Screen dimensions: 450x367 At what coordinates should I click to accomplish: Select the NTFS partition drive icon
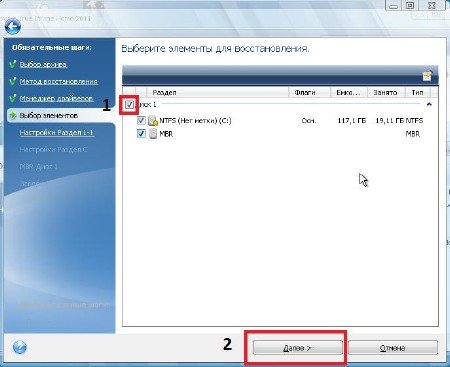coord(153,120)
